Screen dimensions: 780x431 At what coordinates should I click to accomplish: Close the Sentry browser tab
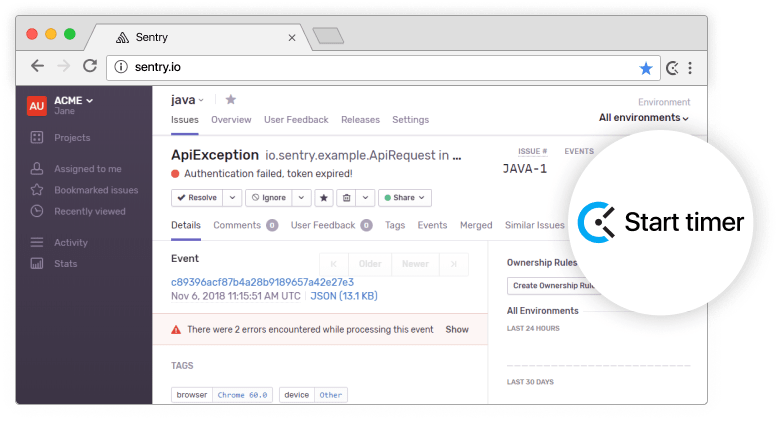point(292,38)
